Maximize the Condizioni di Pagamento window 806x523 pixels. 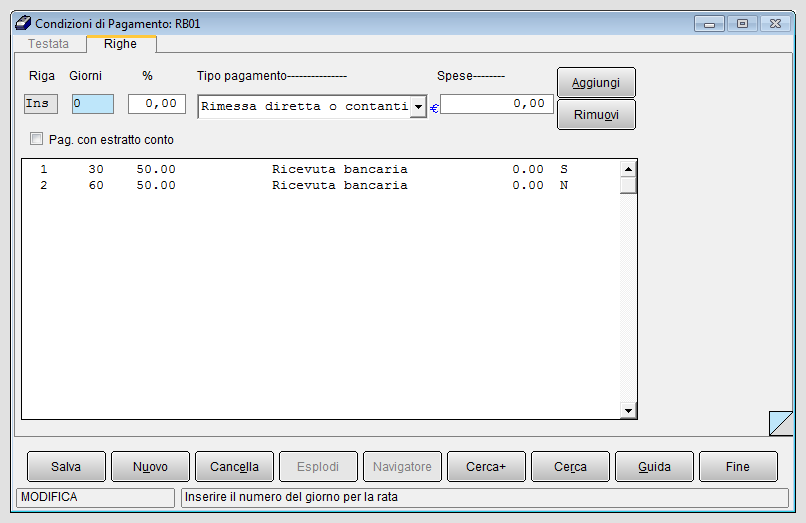point(742,24)
